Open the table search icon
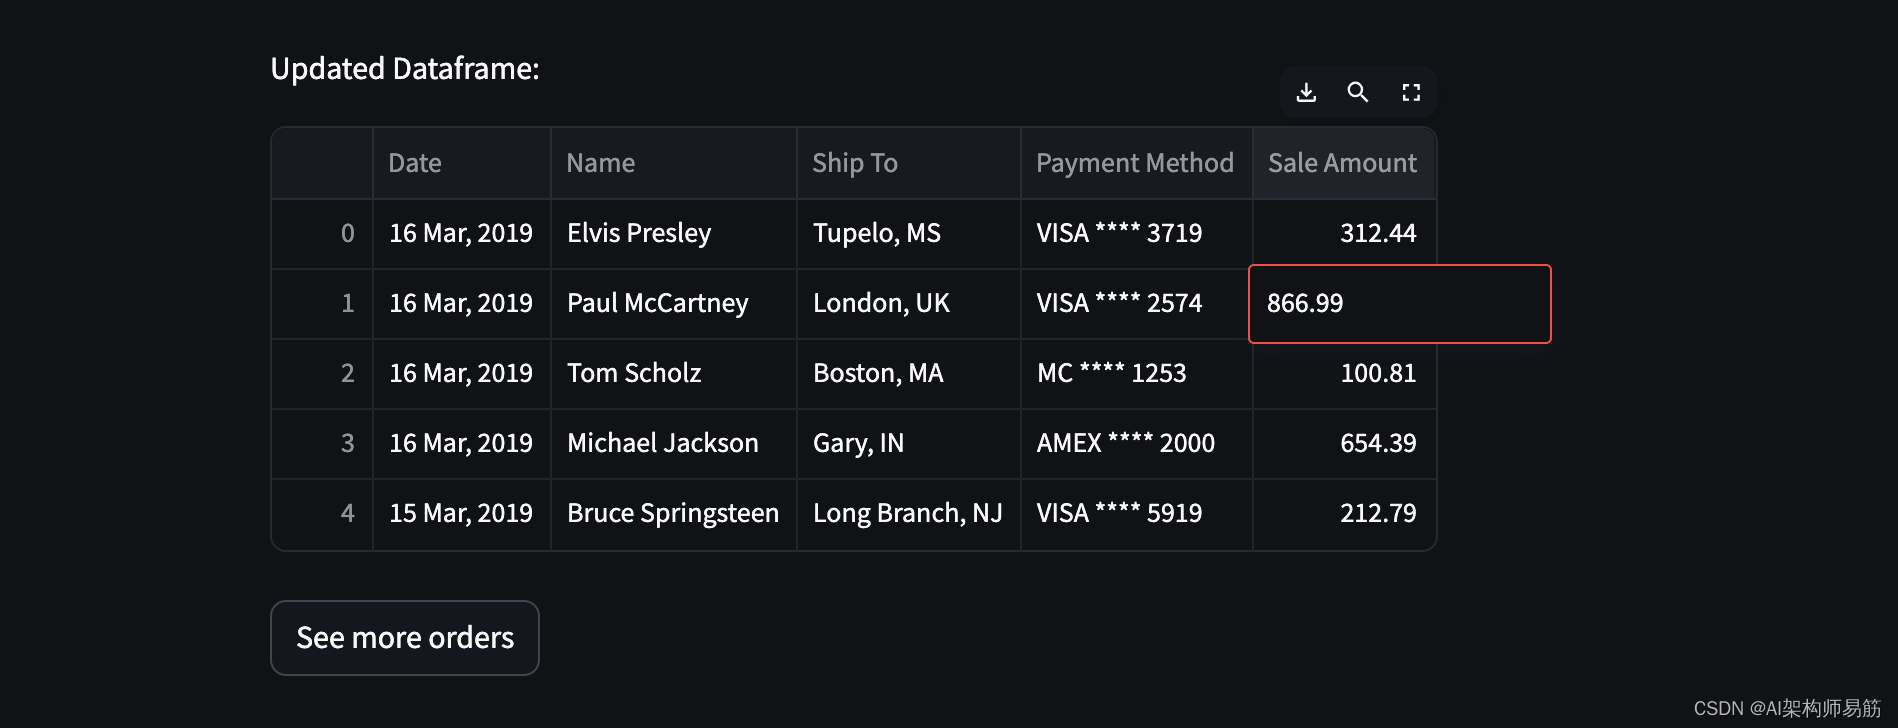The image size is (1898, 728). pyautogui.click(x=1358, y=93)
